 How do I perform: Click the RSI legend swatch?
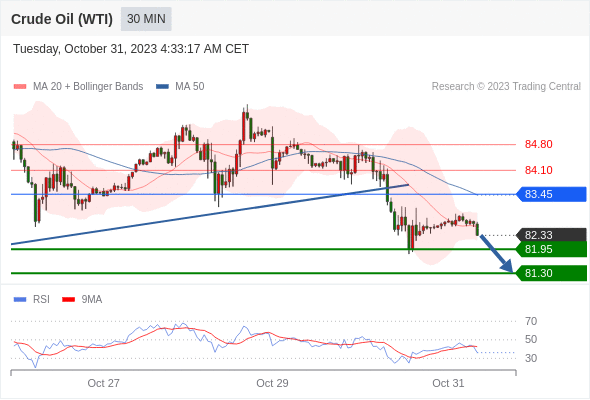(20, 300)
